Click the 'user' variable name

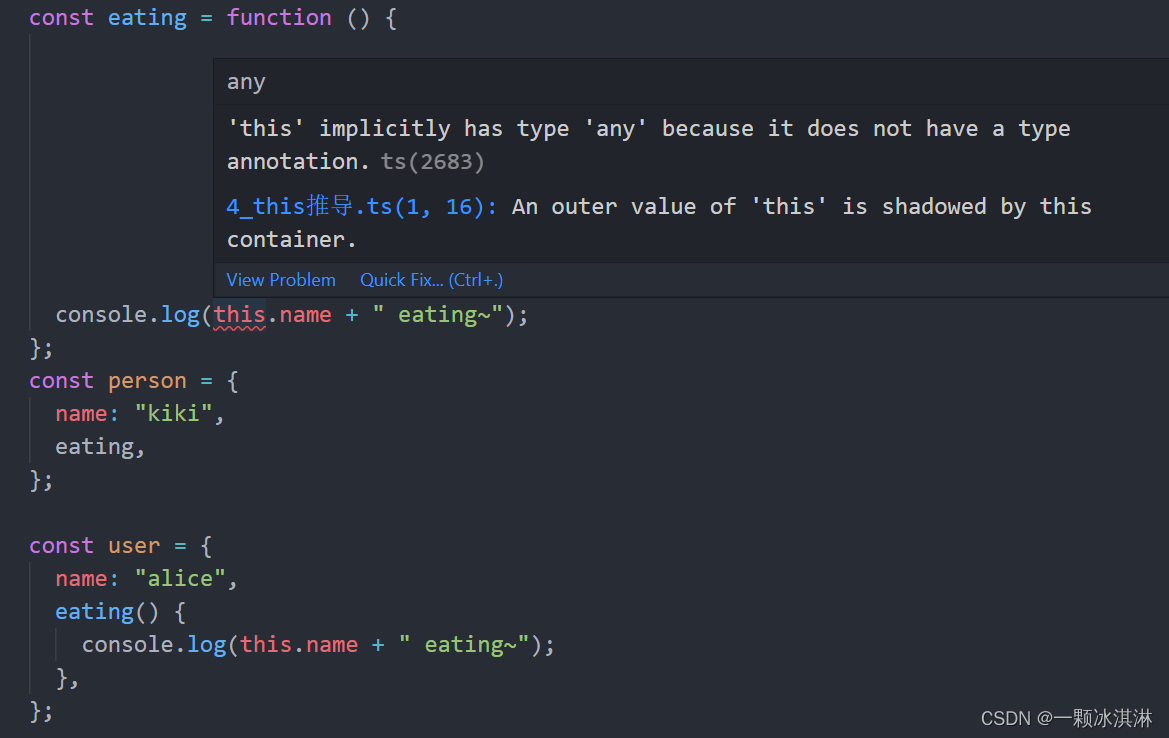coord(134,546)
